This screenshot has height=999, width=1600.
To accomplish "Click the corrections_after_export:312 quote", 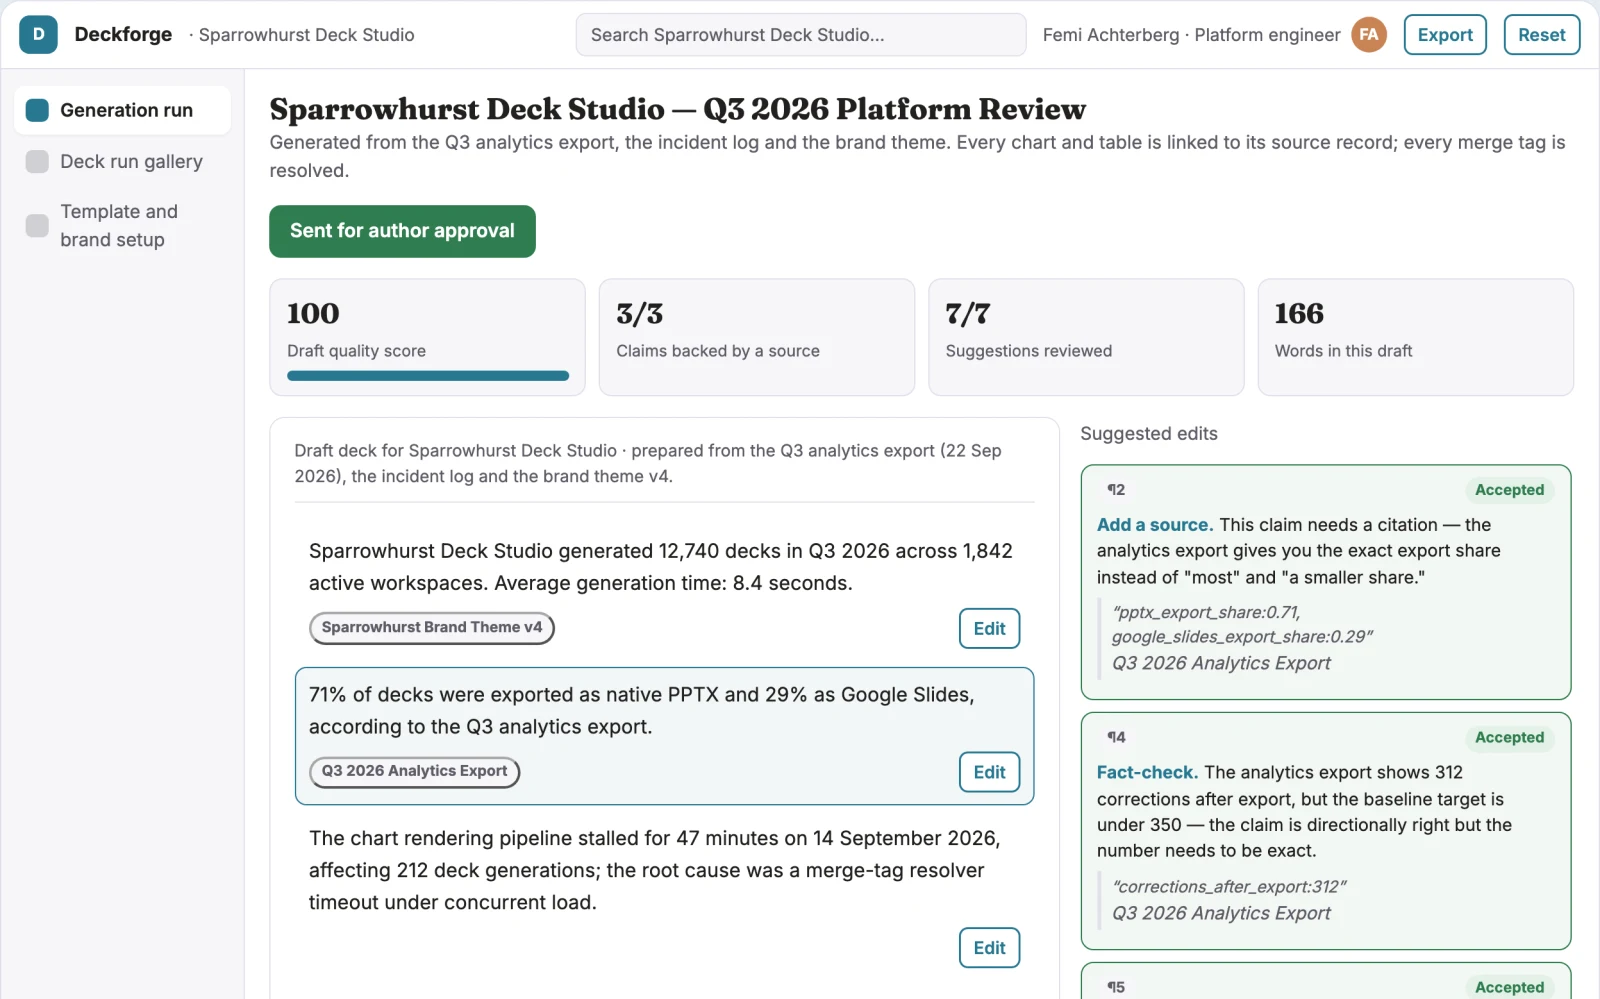I will [1229, 887].
